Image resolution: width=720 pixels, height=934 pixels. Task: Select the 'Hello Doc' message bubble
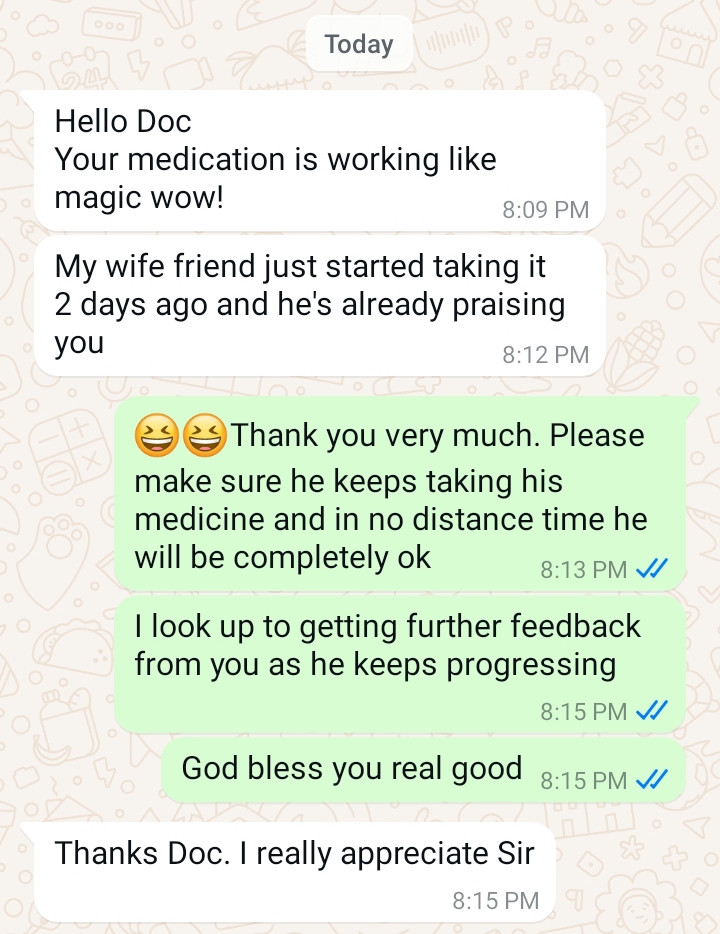coord(320,161)
